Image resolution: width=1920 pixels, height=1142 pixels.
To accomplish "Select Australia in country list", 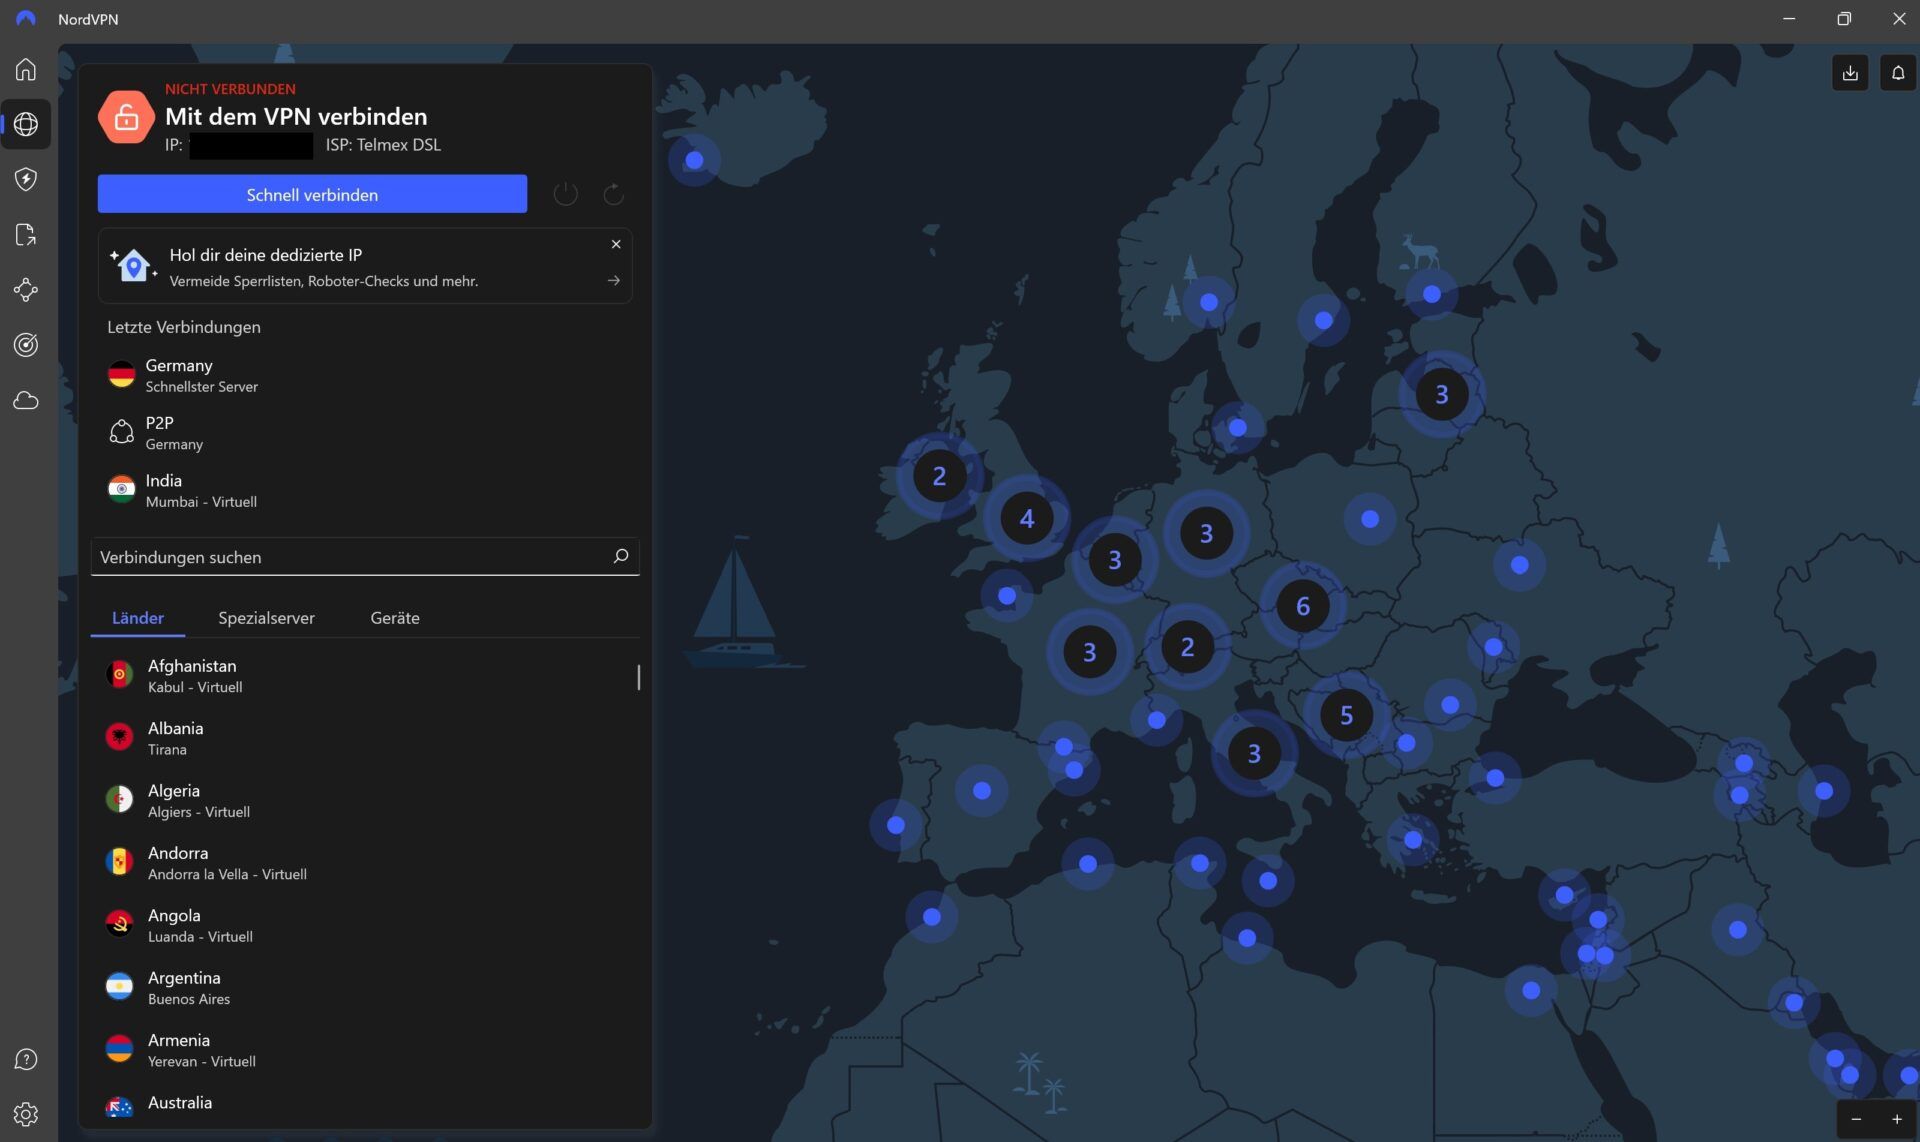I will point(365,1104).
